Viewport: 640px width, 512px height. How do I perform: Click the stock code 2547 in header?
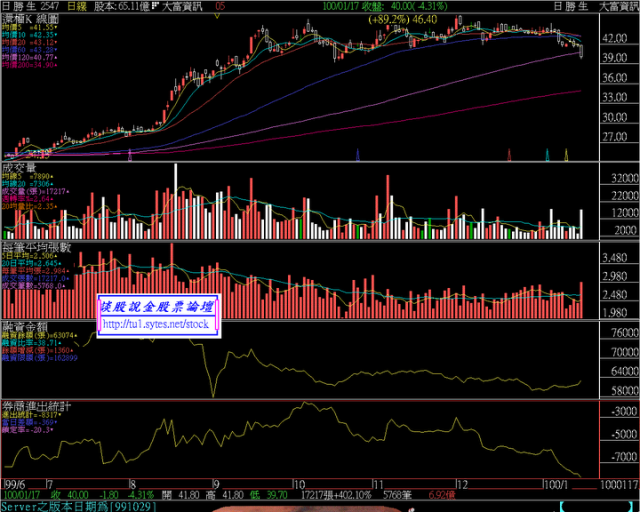[x=49, y=6]
